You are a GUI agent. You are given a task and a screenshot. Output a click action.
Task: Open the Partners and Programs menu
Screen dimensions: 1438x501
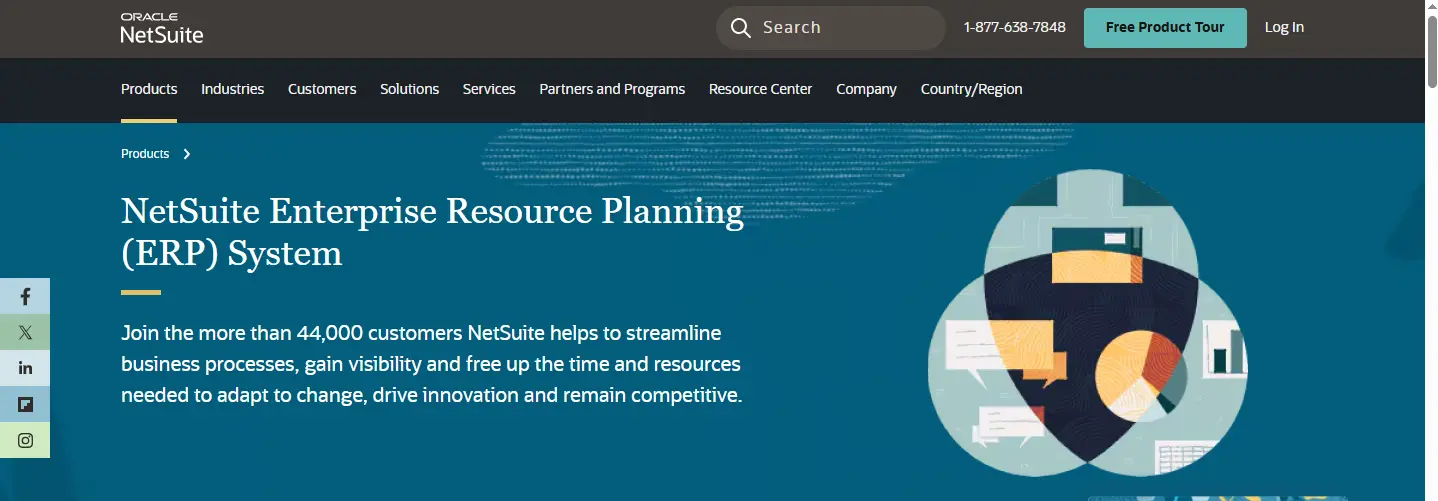pyautogui.click(x=612, y=89)
